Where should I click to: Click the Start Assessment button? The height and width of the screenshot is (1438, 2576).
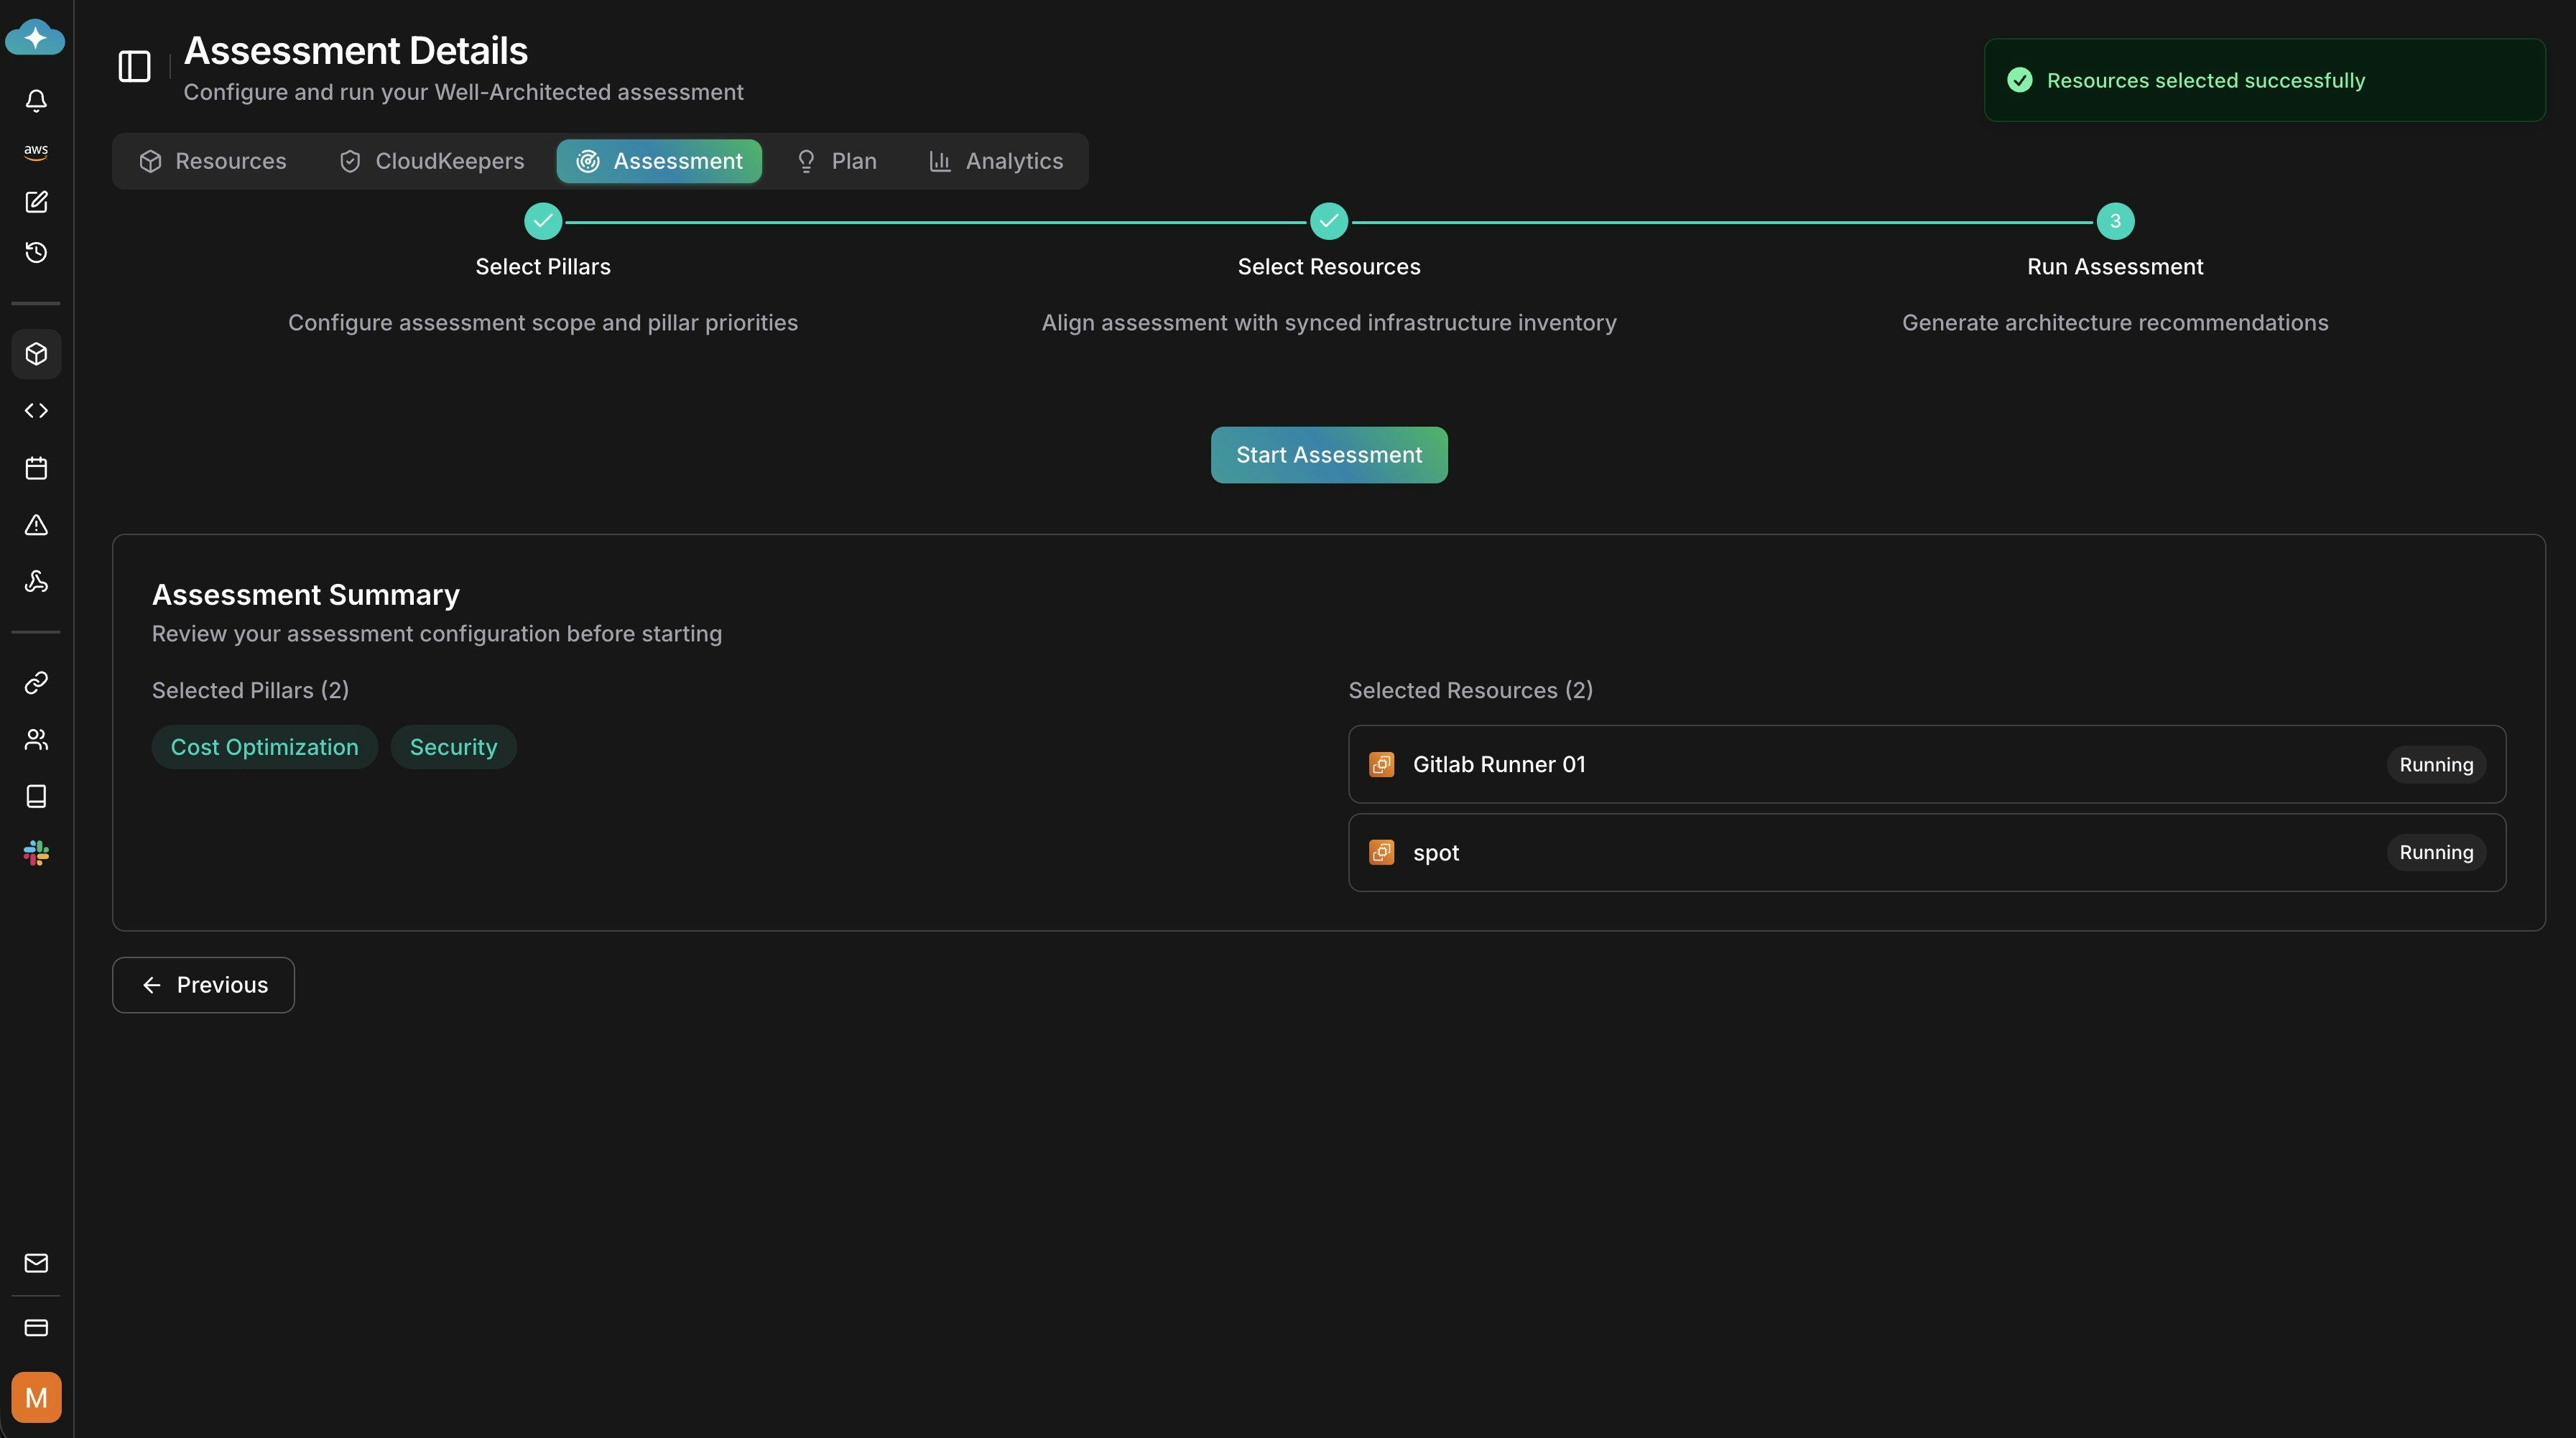(1329, 455)
